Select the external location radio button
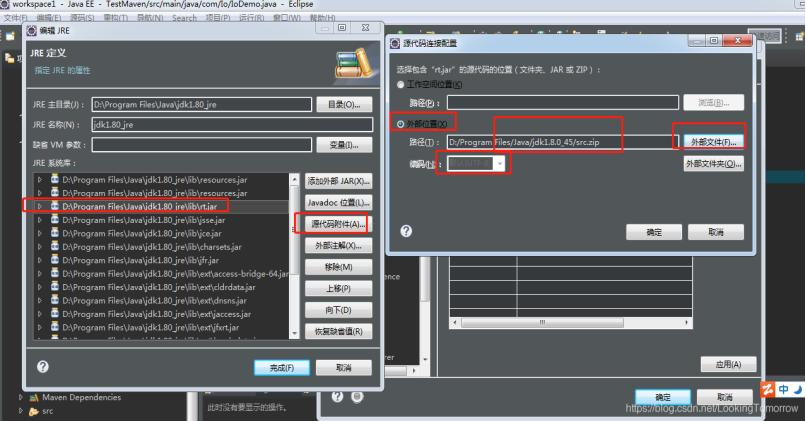Screen dimensions: 806x421 click(x=402, y=124)
